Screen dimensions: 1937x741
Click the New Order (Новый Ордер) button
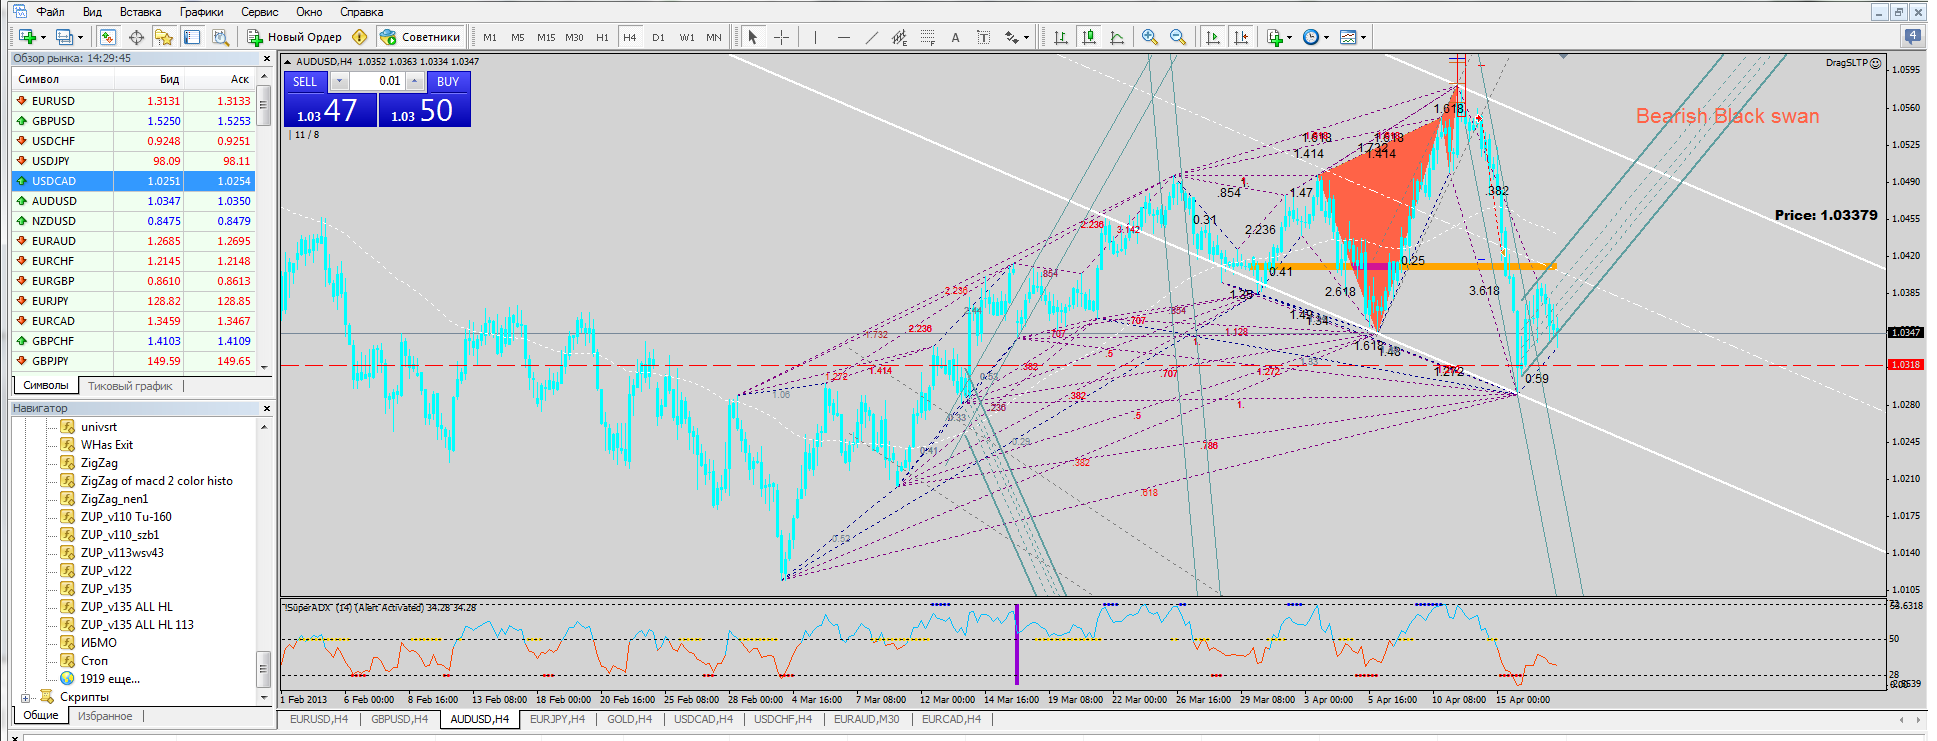(295, 37)
